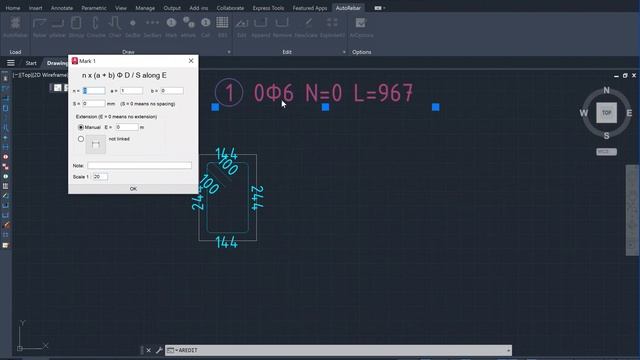
Task: Close the Mark 1 dialog
Action: pos(191,61)
